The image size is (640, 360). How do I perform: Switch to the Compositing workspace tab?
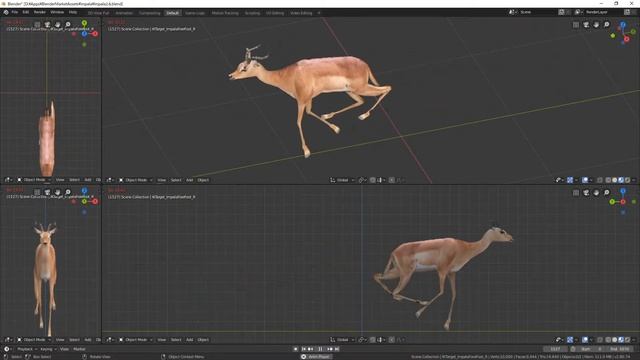click(149, 13)
